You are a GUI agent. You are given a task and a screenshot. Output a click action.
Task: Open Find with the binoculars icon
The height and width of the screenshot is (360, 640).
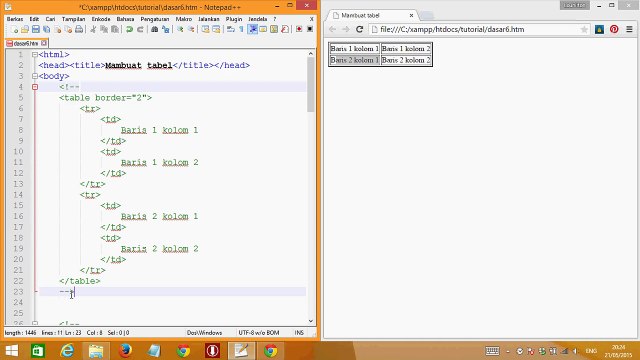click(155, 29)
